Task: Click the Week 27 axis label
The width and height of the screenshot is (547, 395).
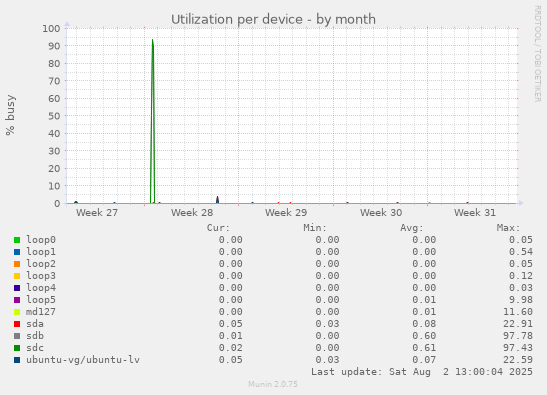Action: click(97, 213)
